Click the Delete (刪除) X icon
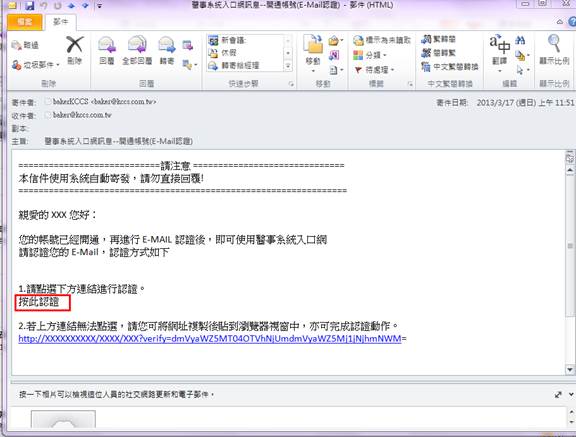576x437 pixels. tap(75, 45)
